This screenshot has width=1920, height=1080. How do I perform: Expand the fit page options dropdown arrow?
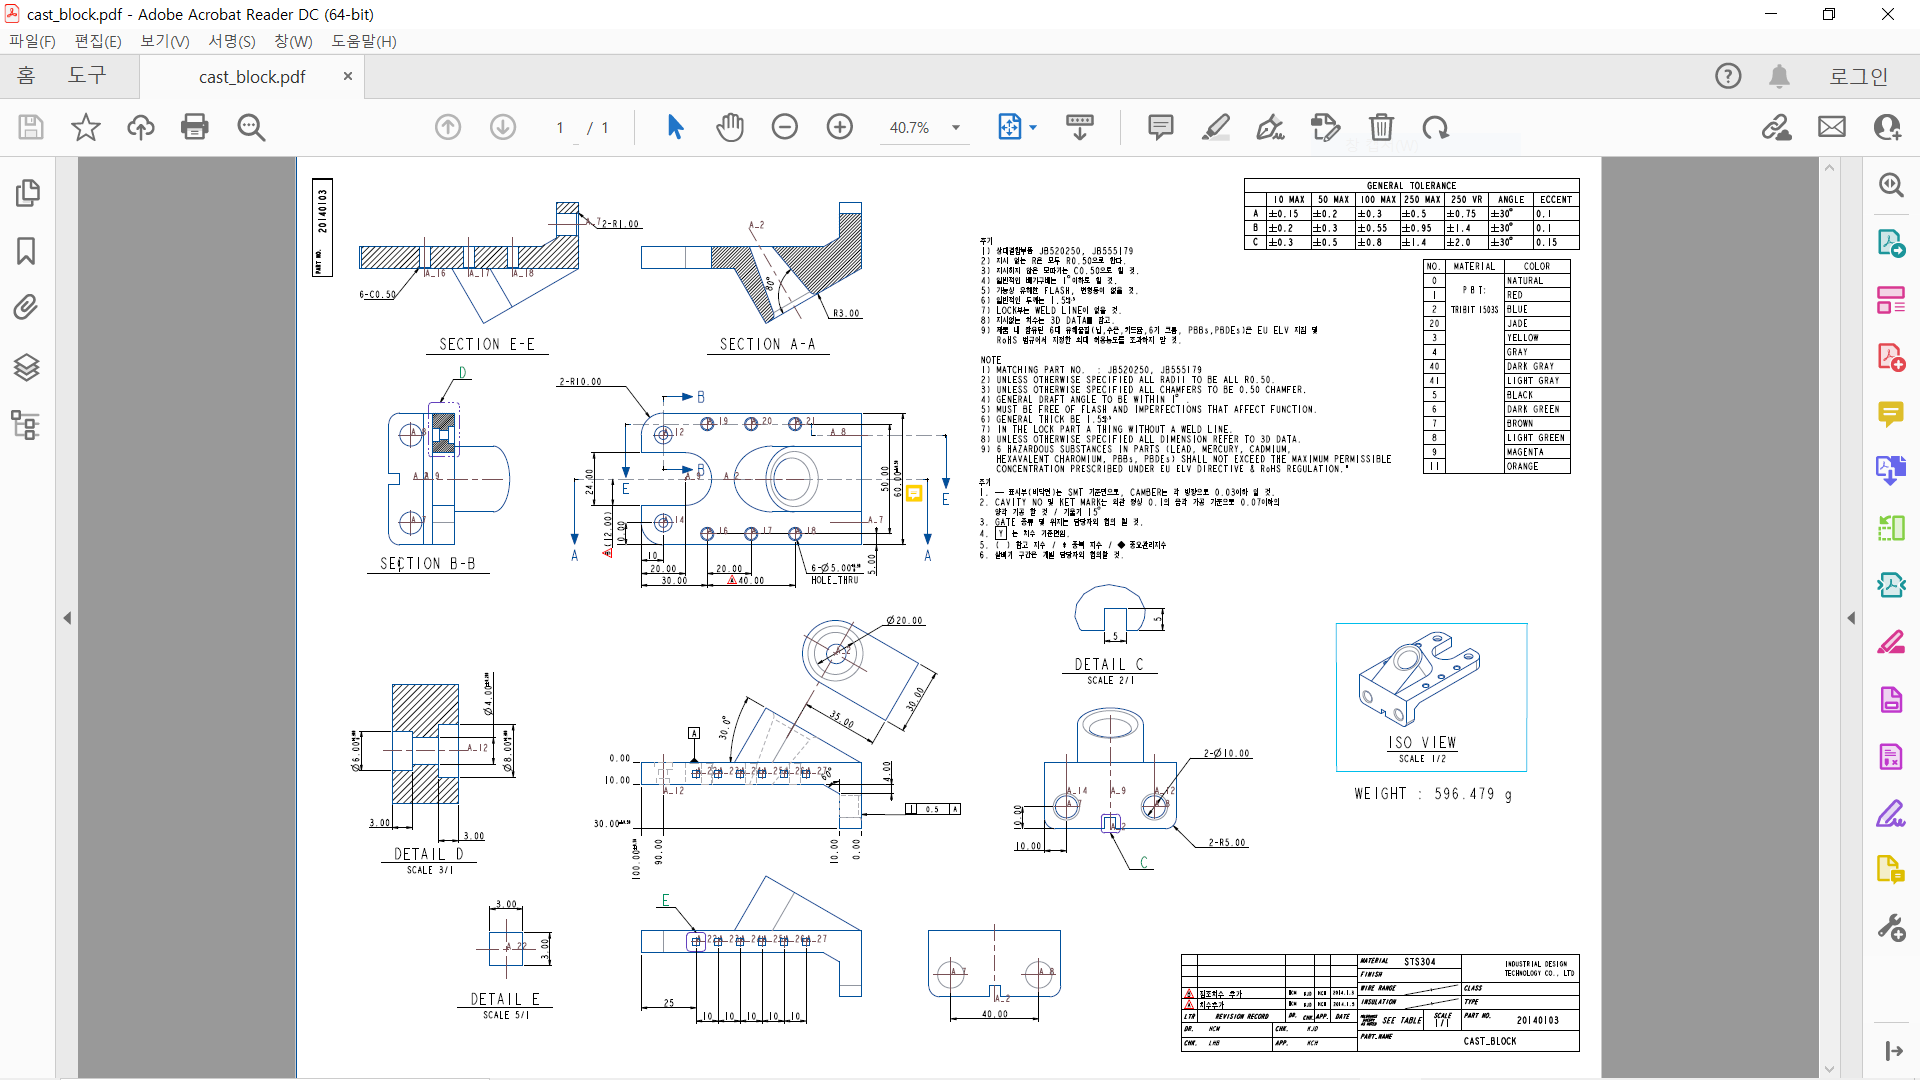pos(1033,128)
